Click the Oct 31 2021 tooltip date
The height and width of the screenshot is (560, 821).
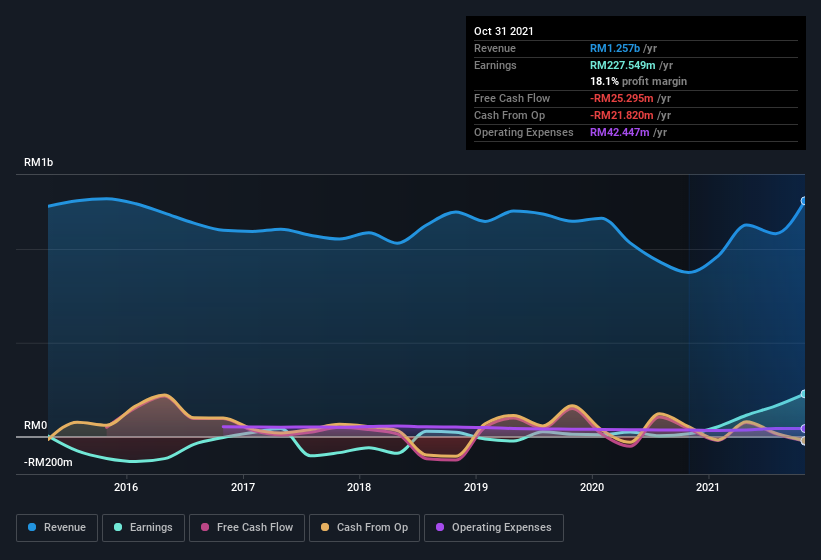[504, 31]
